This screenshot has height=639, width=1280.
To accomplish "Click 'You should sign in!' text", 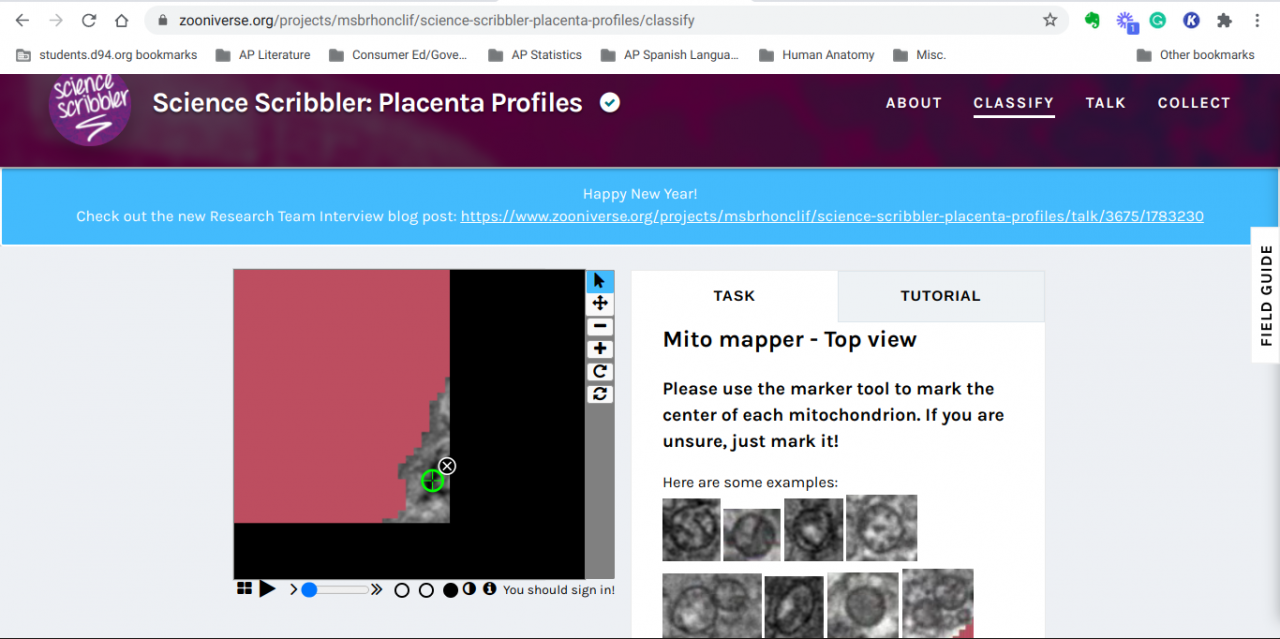I will pos(559,590).
